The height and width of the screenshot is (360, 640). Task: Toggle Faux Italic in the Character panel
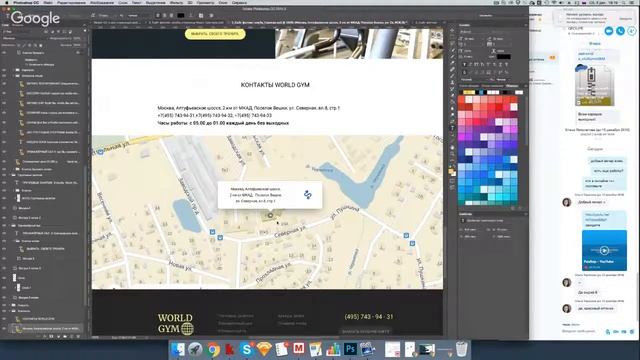(x=470, y=64)
